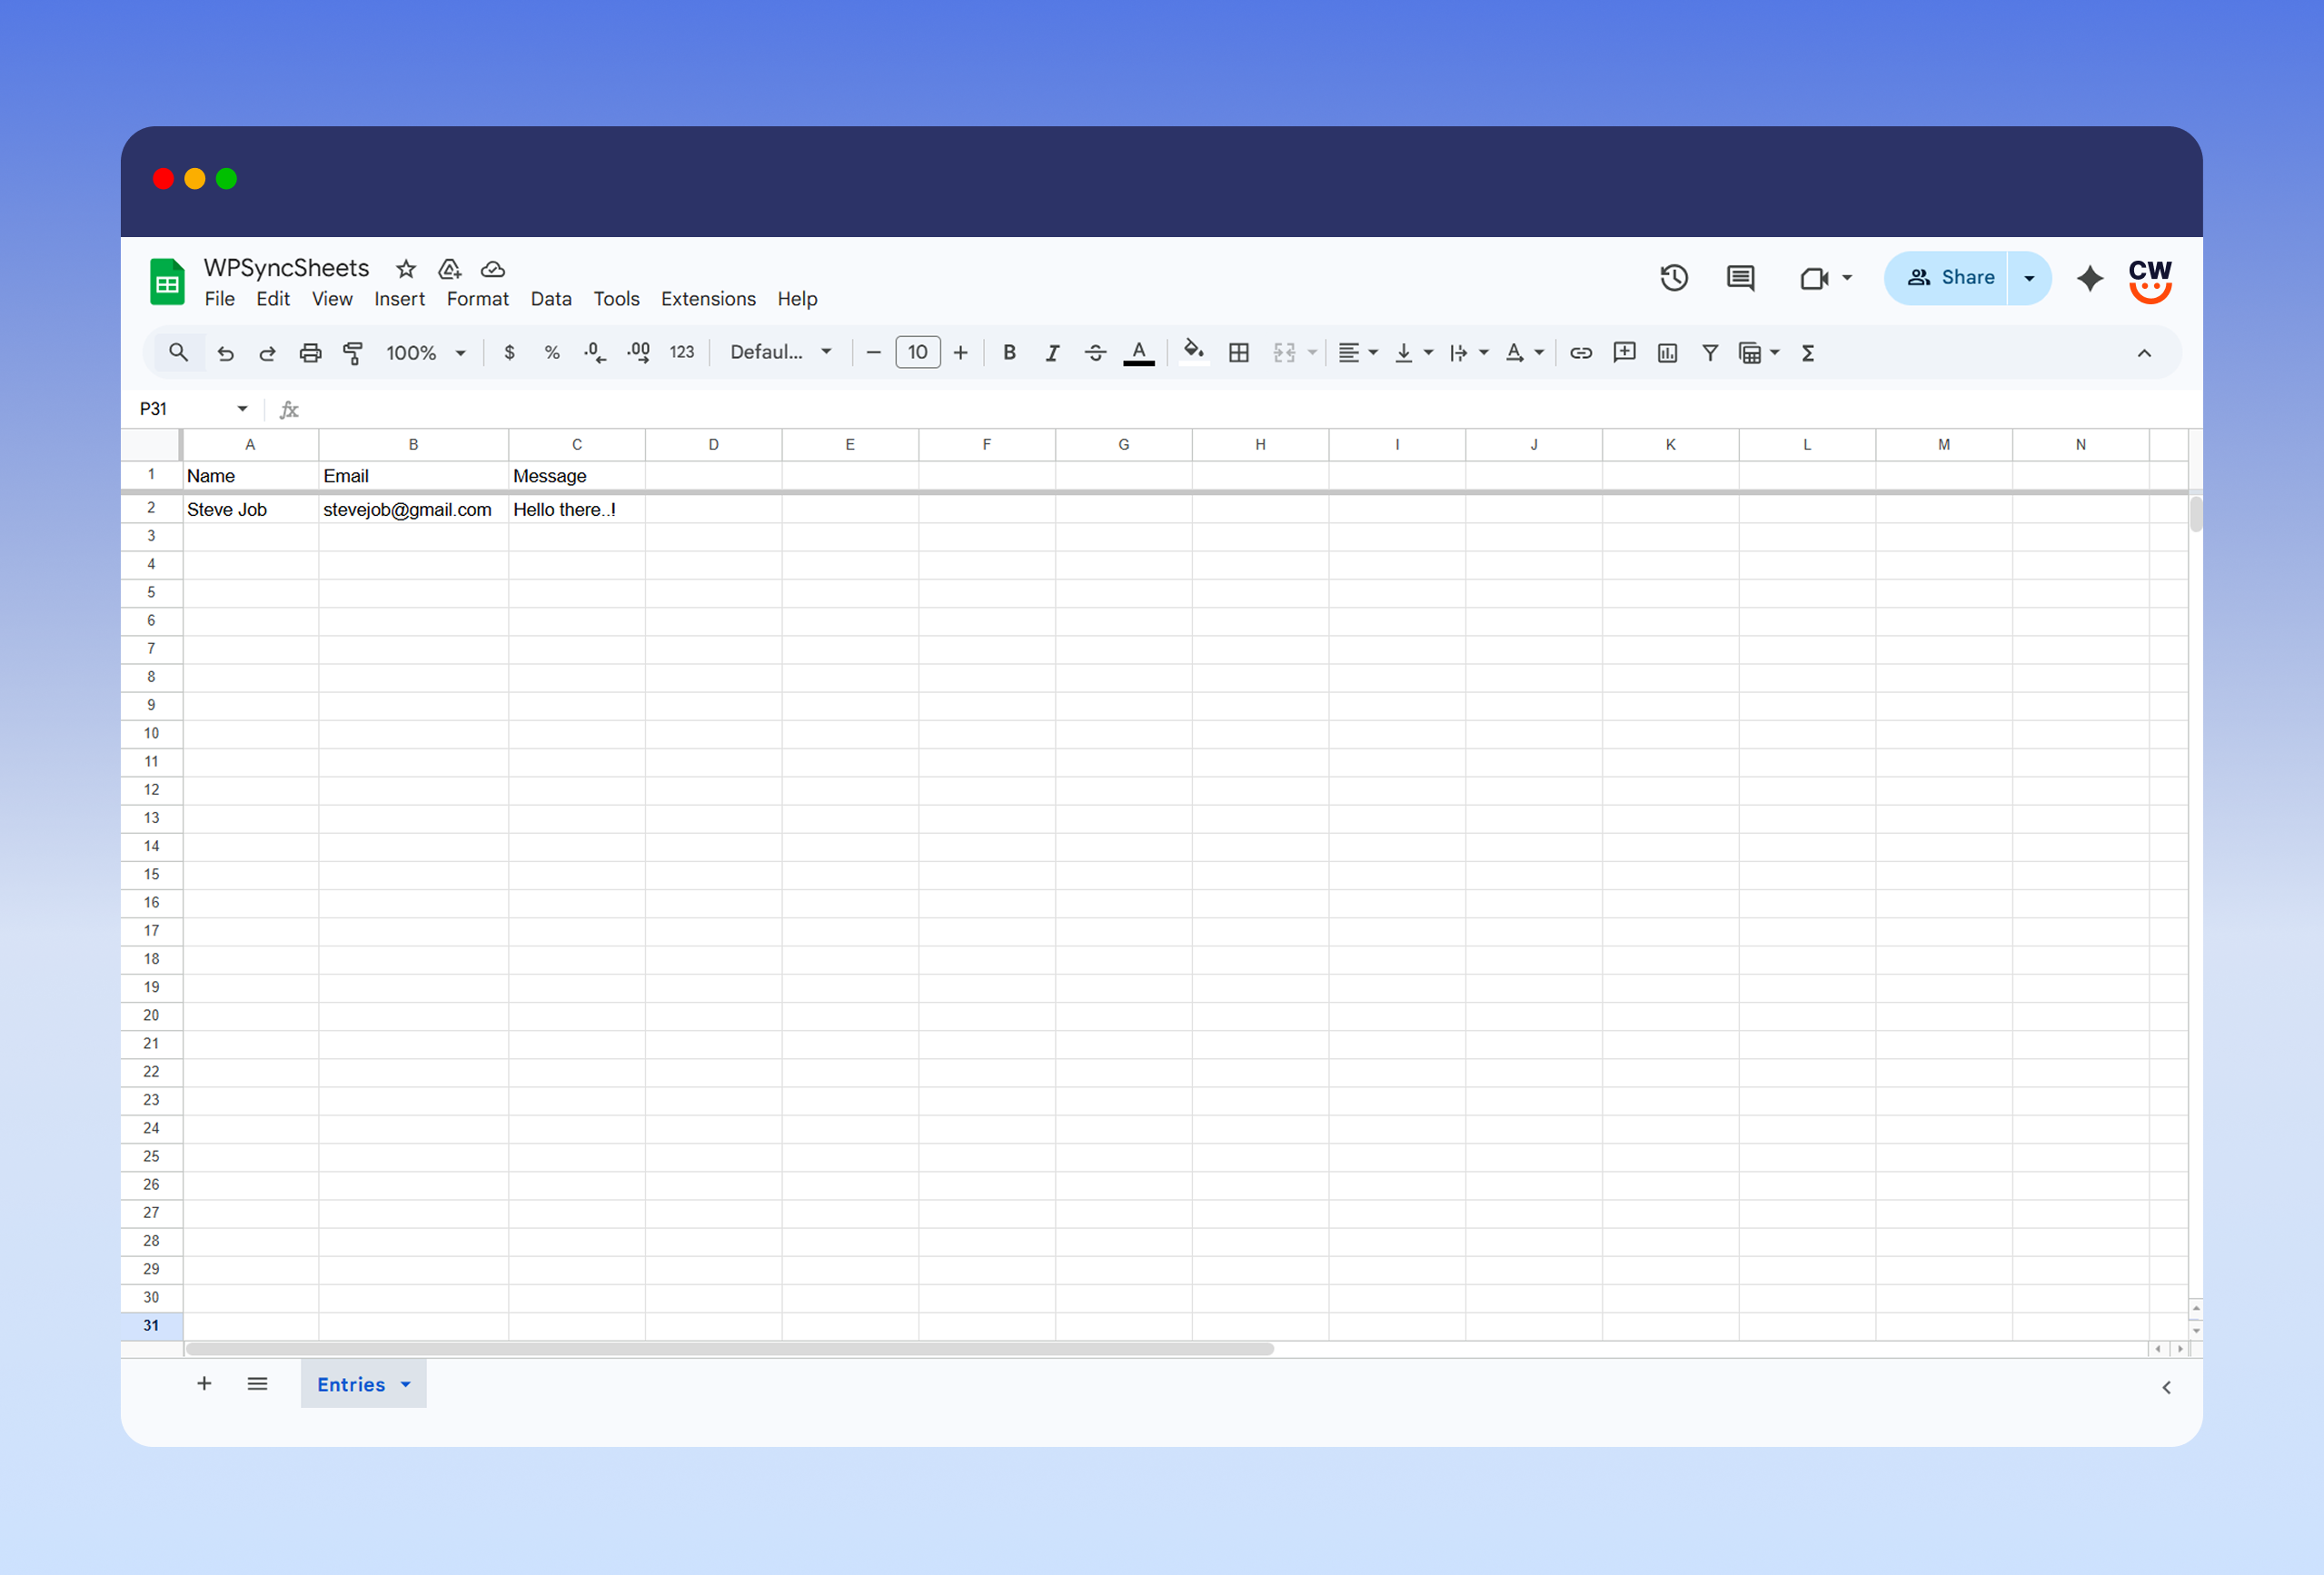Viewport: 2324px width, 1575px height.
Task: Click the name box showing P31
Action: [193, 409]
